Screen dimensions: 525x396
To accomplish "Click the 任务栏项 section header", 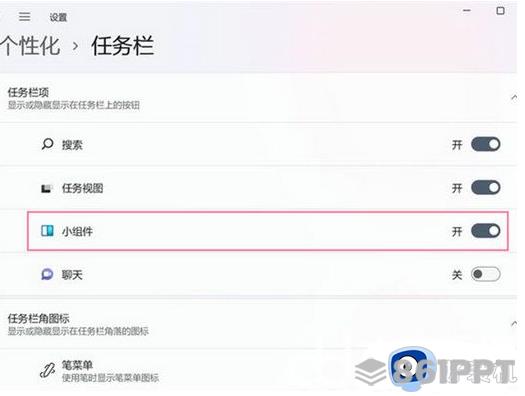I will [x=28, y=92].
